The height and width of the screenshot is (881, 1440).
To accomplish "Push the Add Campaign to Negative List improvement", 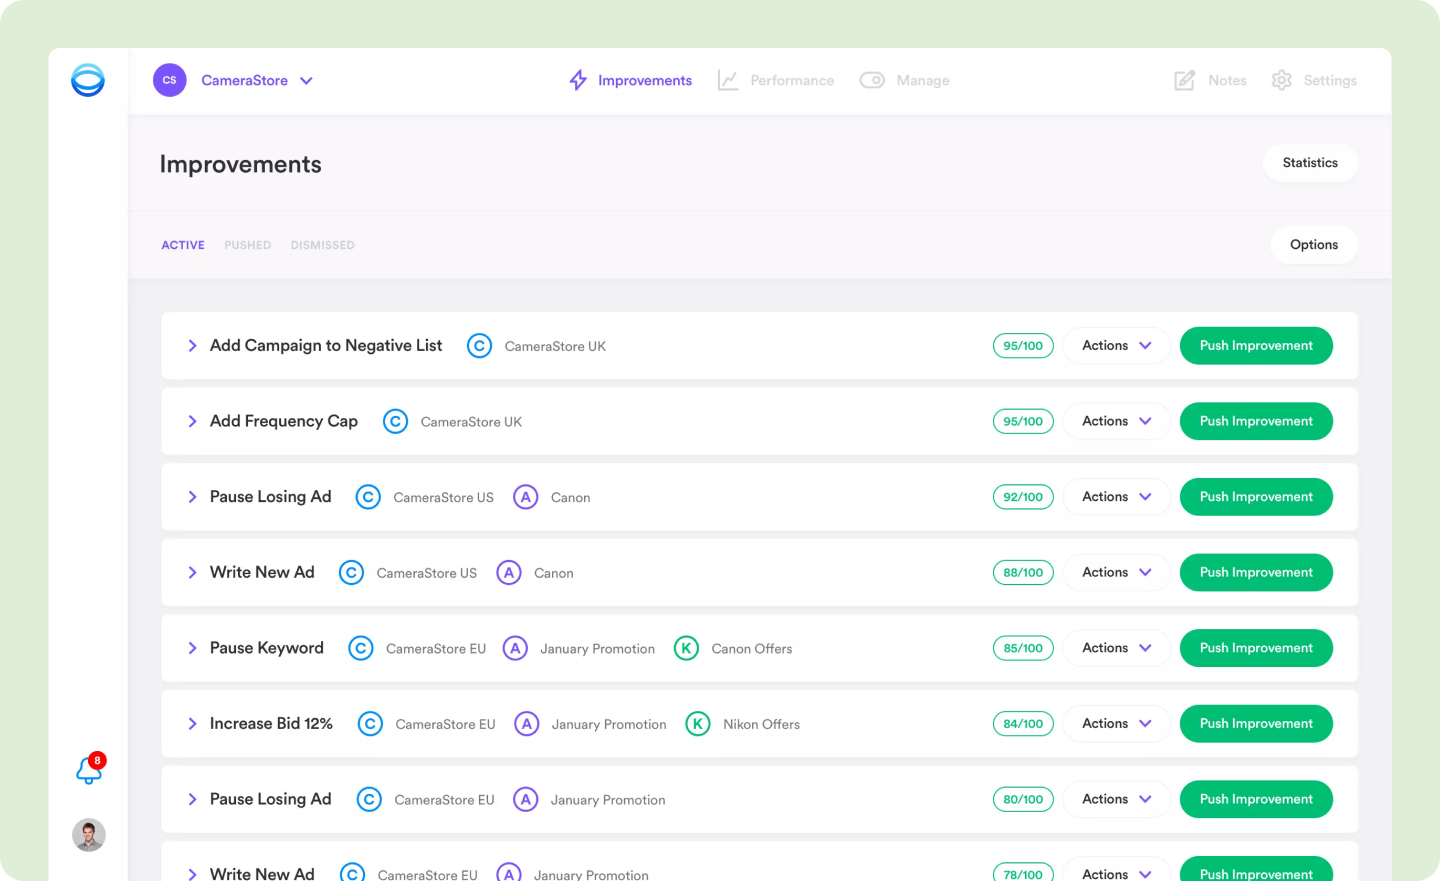I will coord(1256,346).
